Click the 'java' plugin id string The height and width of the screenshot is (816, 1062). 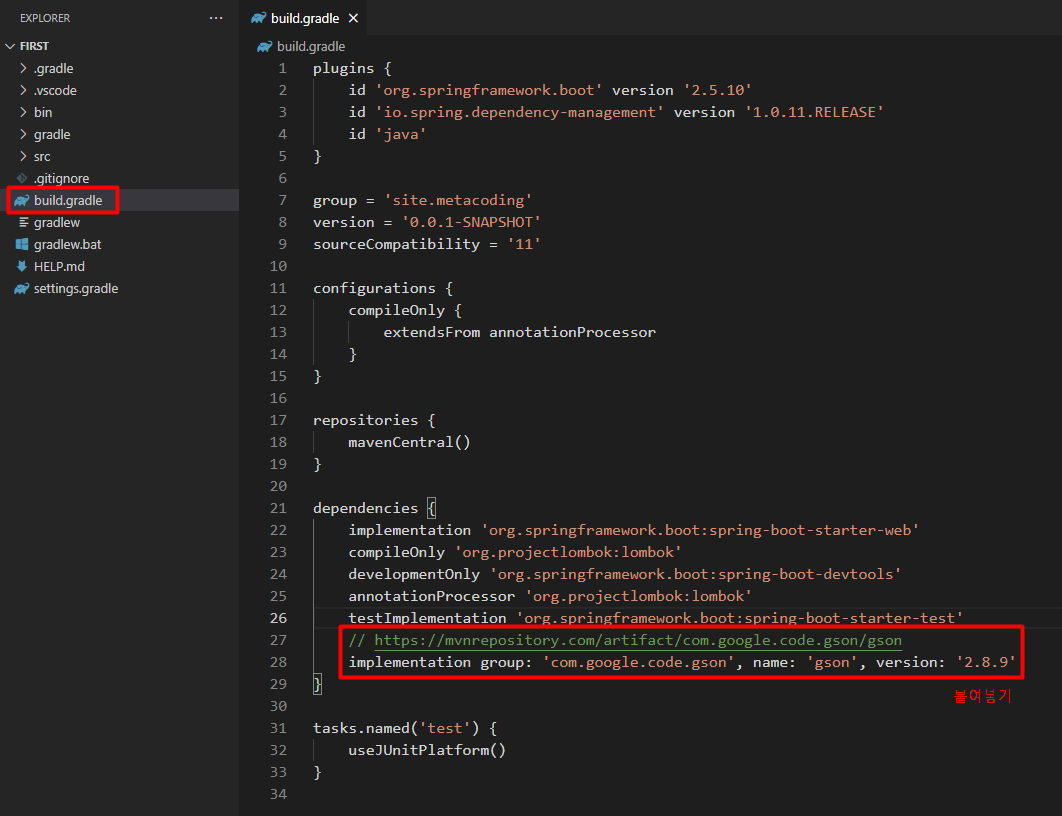(401, 134)
